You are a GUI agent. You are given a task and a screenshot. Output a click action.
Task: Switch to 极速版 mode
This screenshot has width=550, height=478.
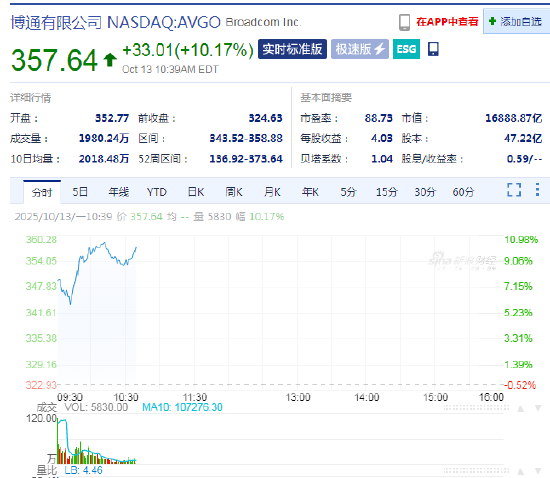pos(360,49)
